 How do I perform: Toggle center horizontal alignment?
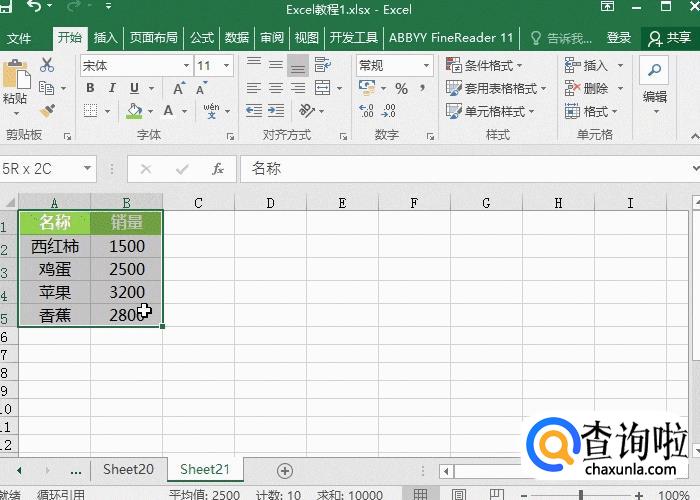pyautogui.click(x=275, y=88)
